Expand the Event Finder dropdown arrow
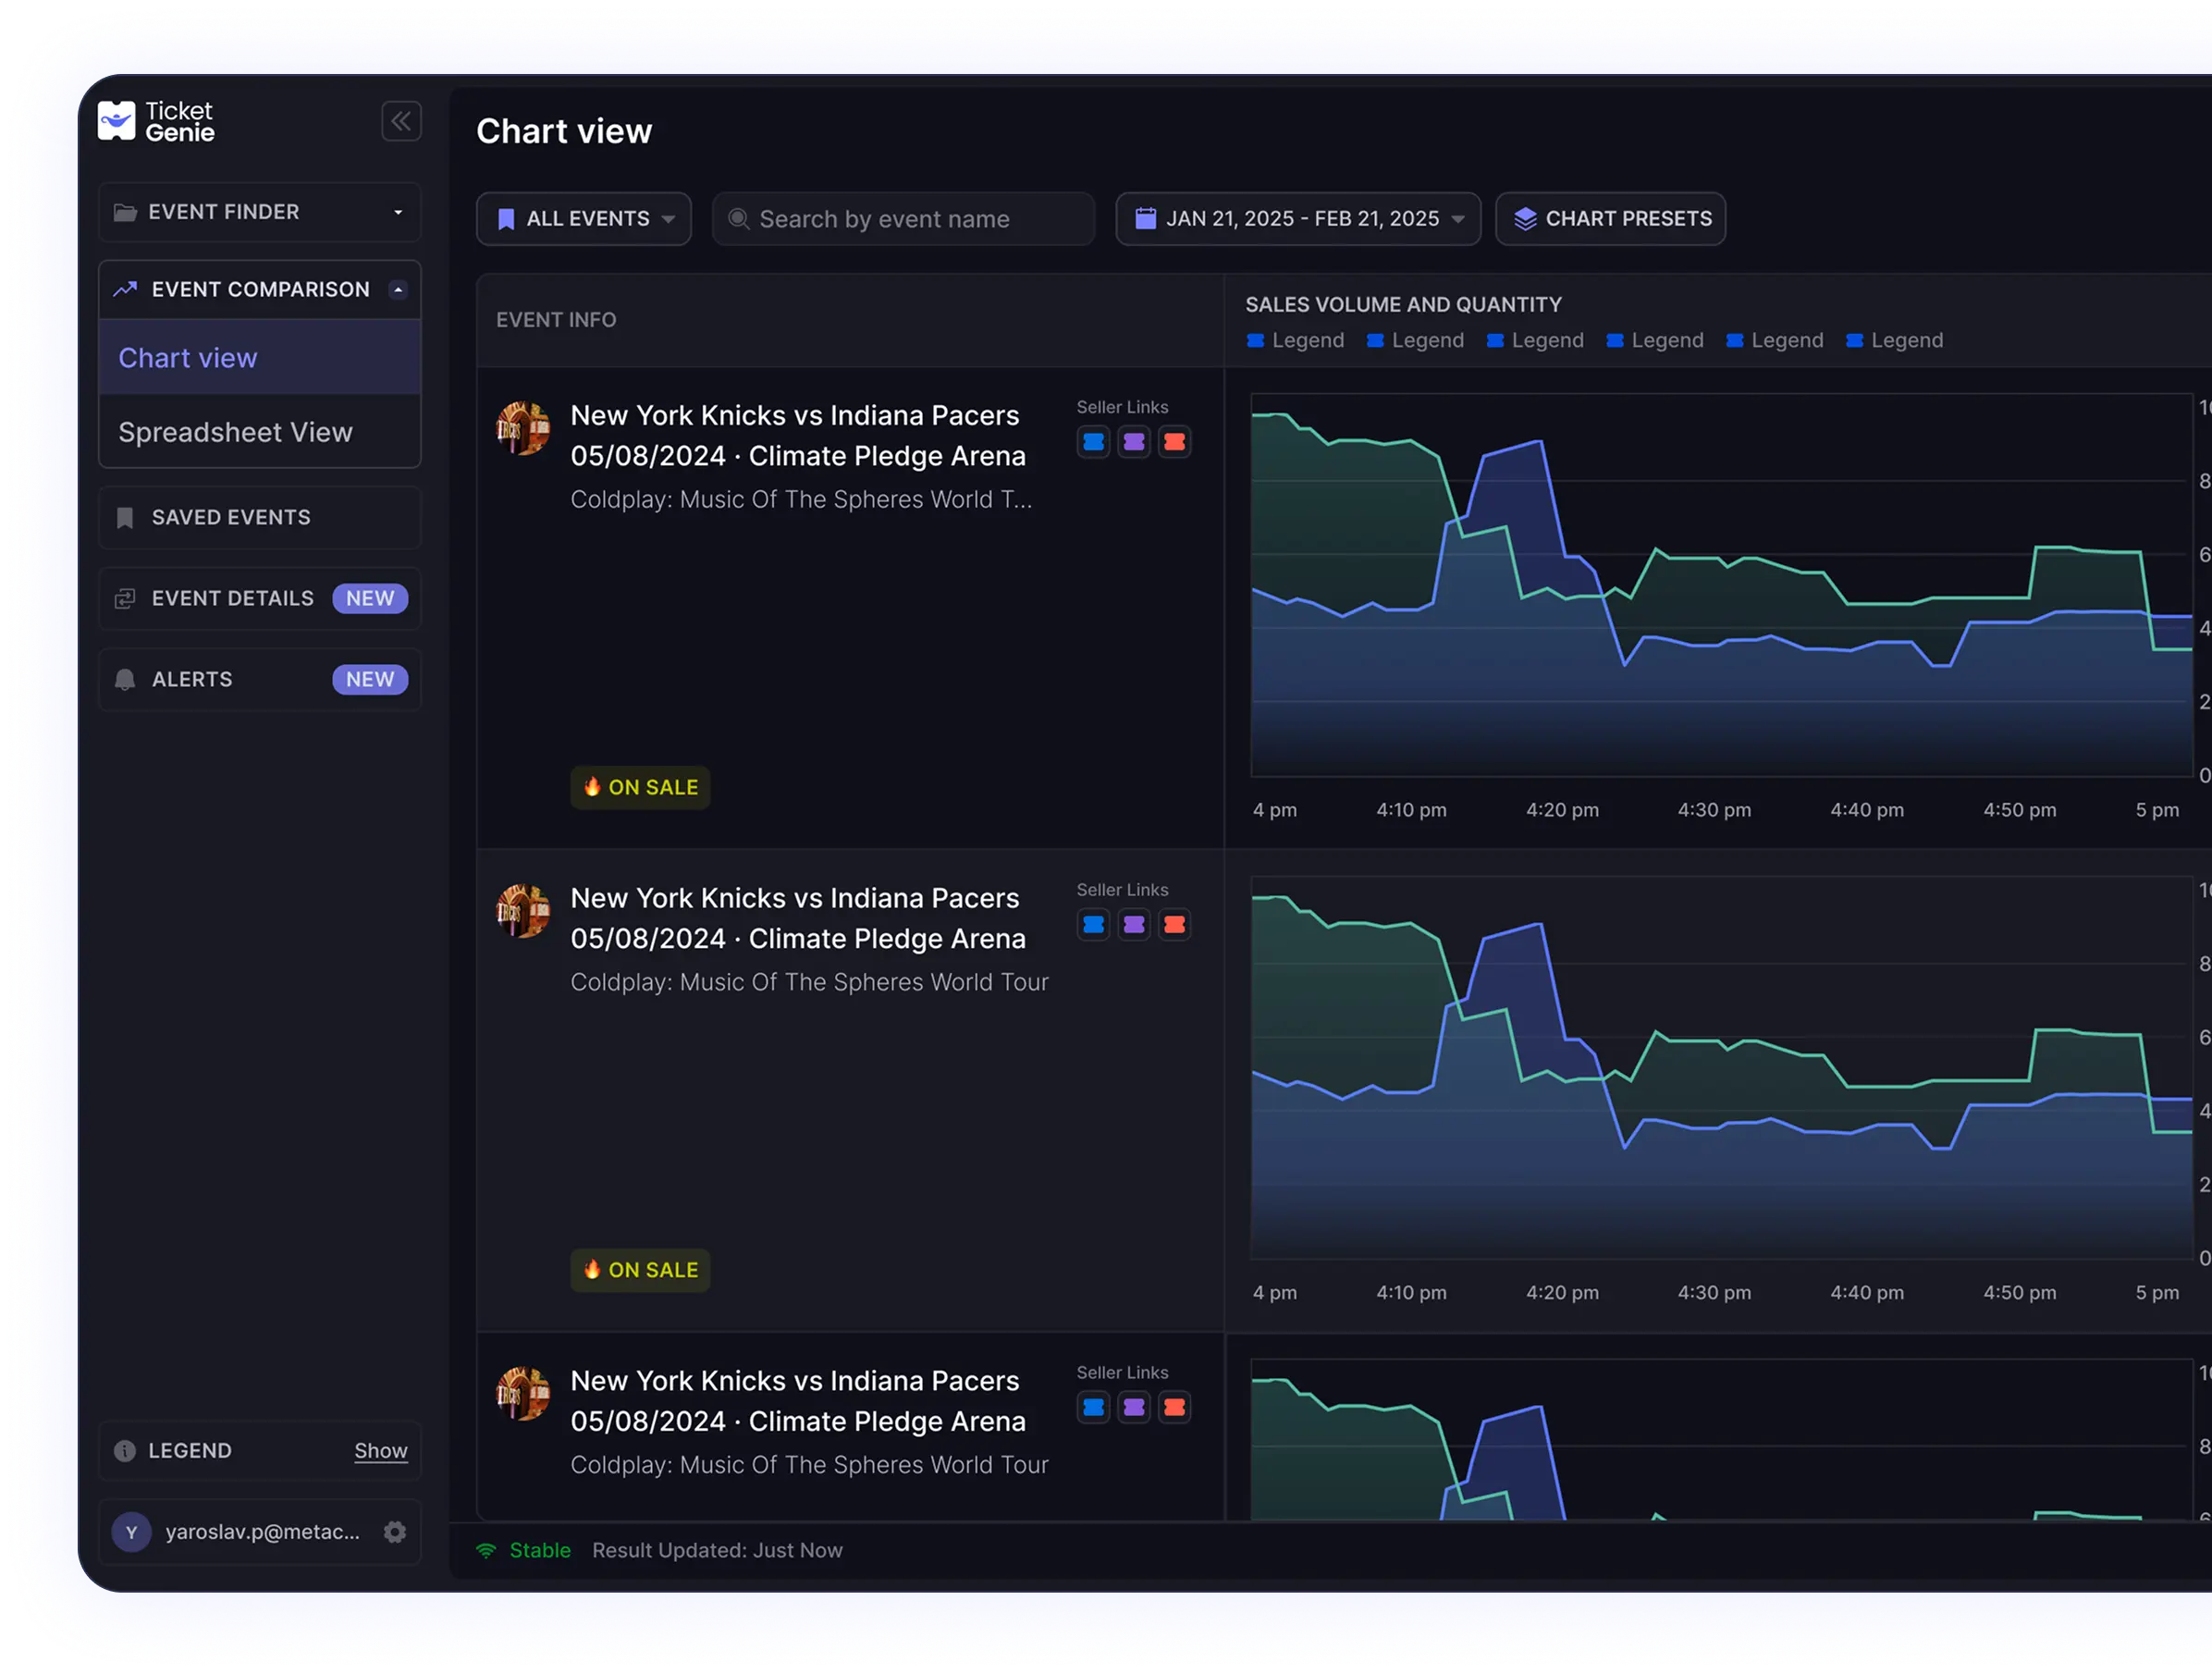The width and height of the screenshot is (2212, 1674). (x=398, y=212)
